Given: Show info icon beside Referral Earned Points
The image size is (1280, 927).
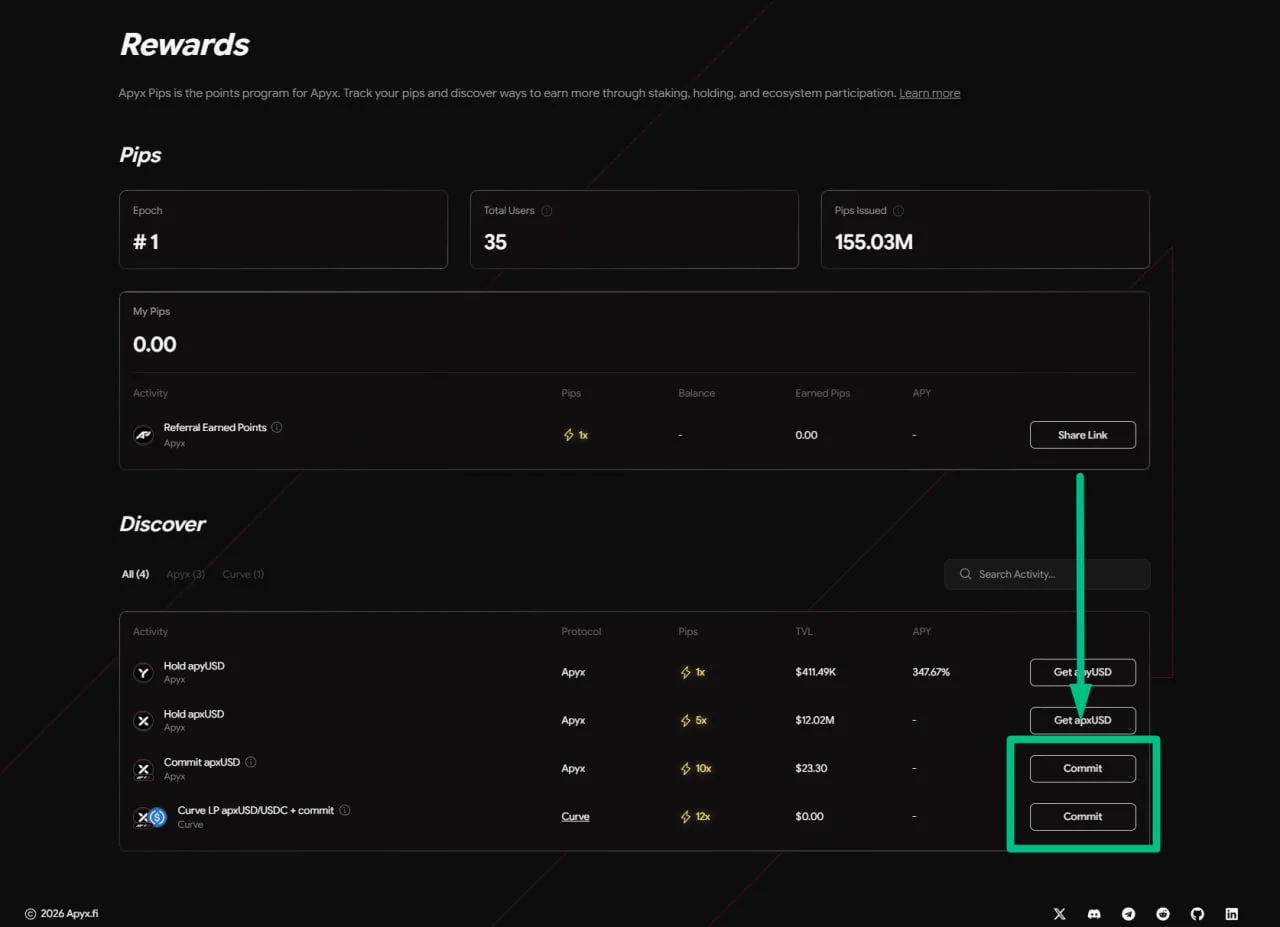Looking at the screenshot, I should coord(277,427).
